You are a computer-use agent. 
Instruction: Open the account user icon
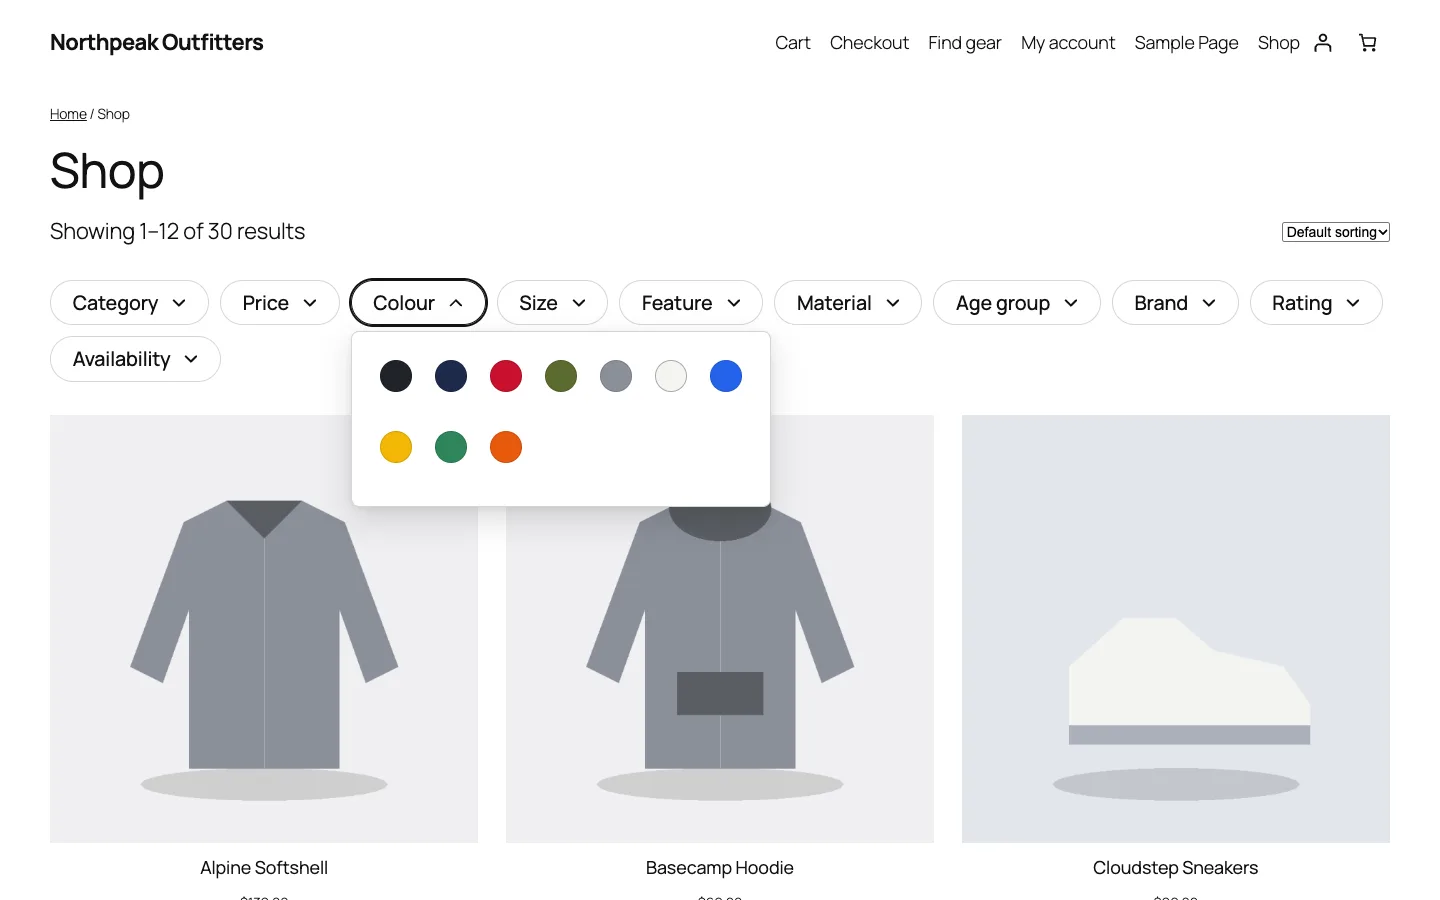pos(1323,43)
